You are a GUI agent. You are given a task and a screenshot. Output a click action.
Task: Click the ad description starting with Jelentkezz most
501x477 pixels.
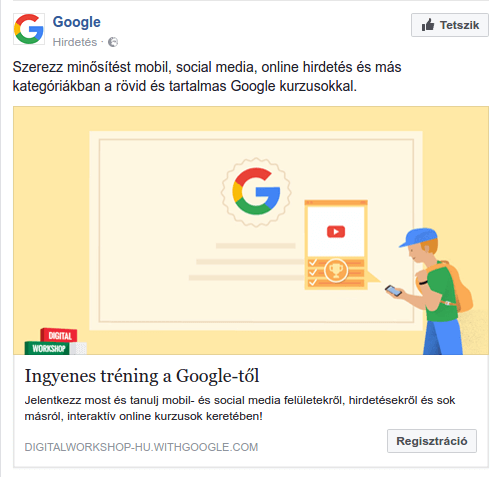coord(240,408)
